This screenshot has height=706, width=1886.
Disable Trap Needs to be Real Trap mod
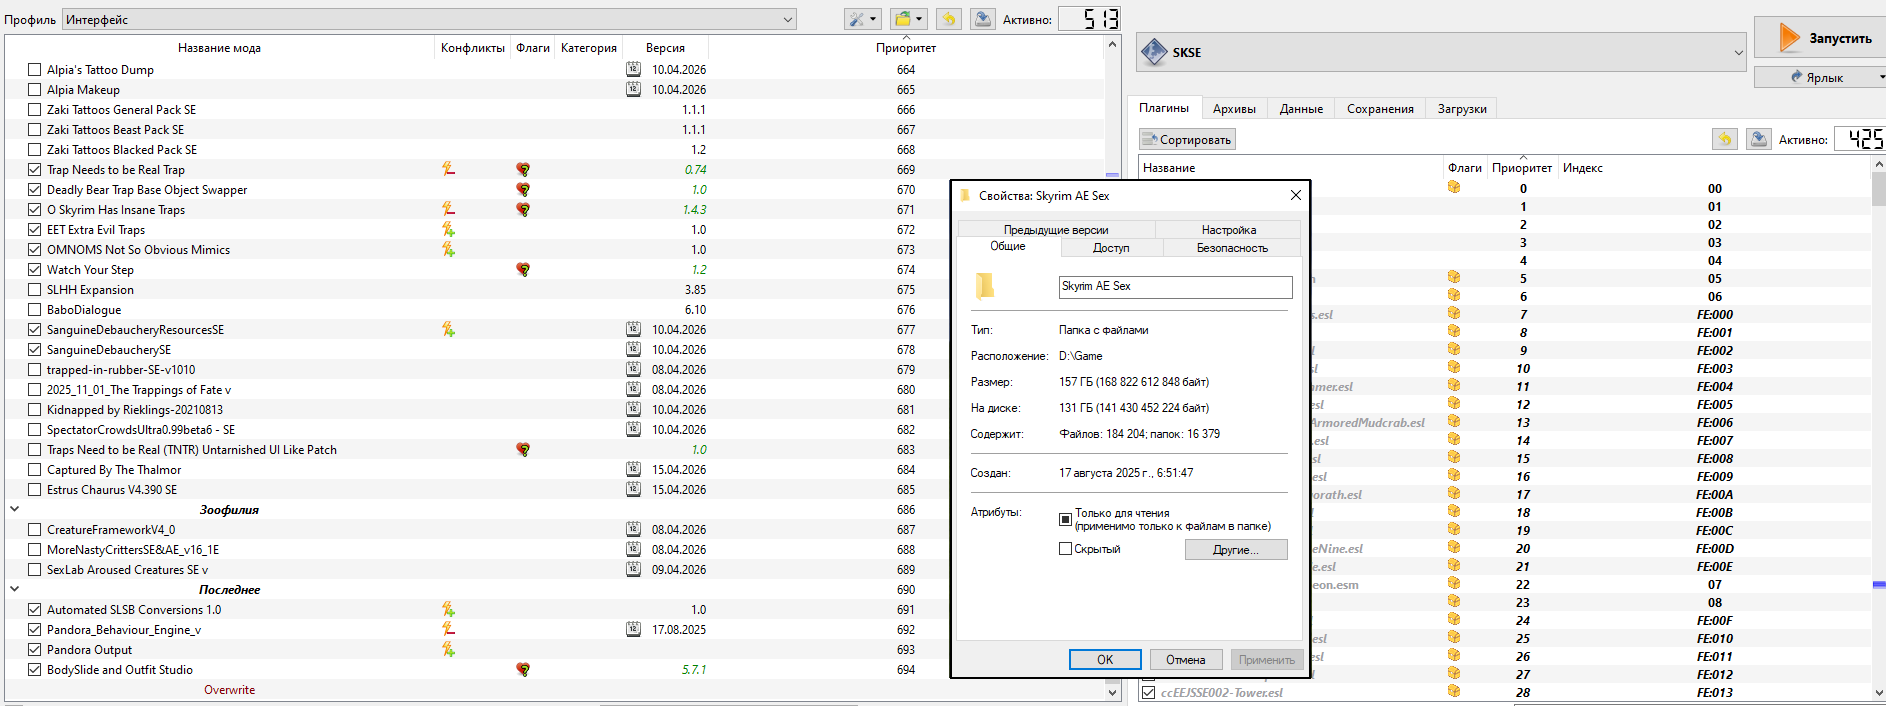[35, 169]
